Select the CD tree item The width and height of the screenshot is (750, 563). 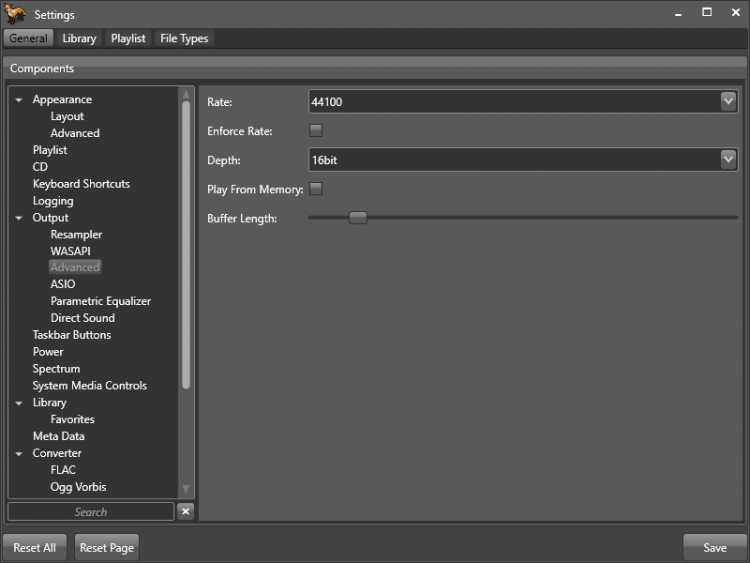(x=40, y=166)
